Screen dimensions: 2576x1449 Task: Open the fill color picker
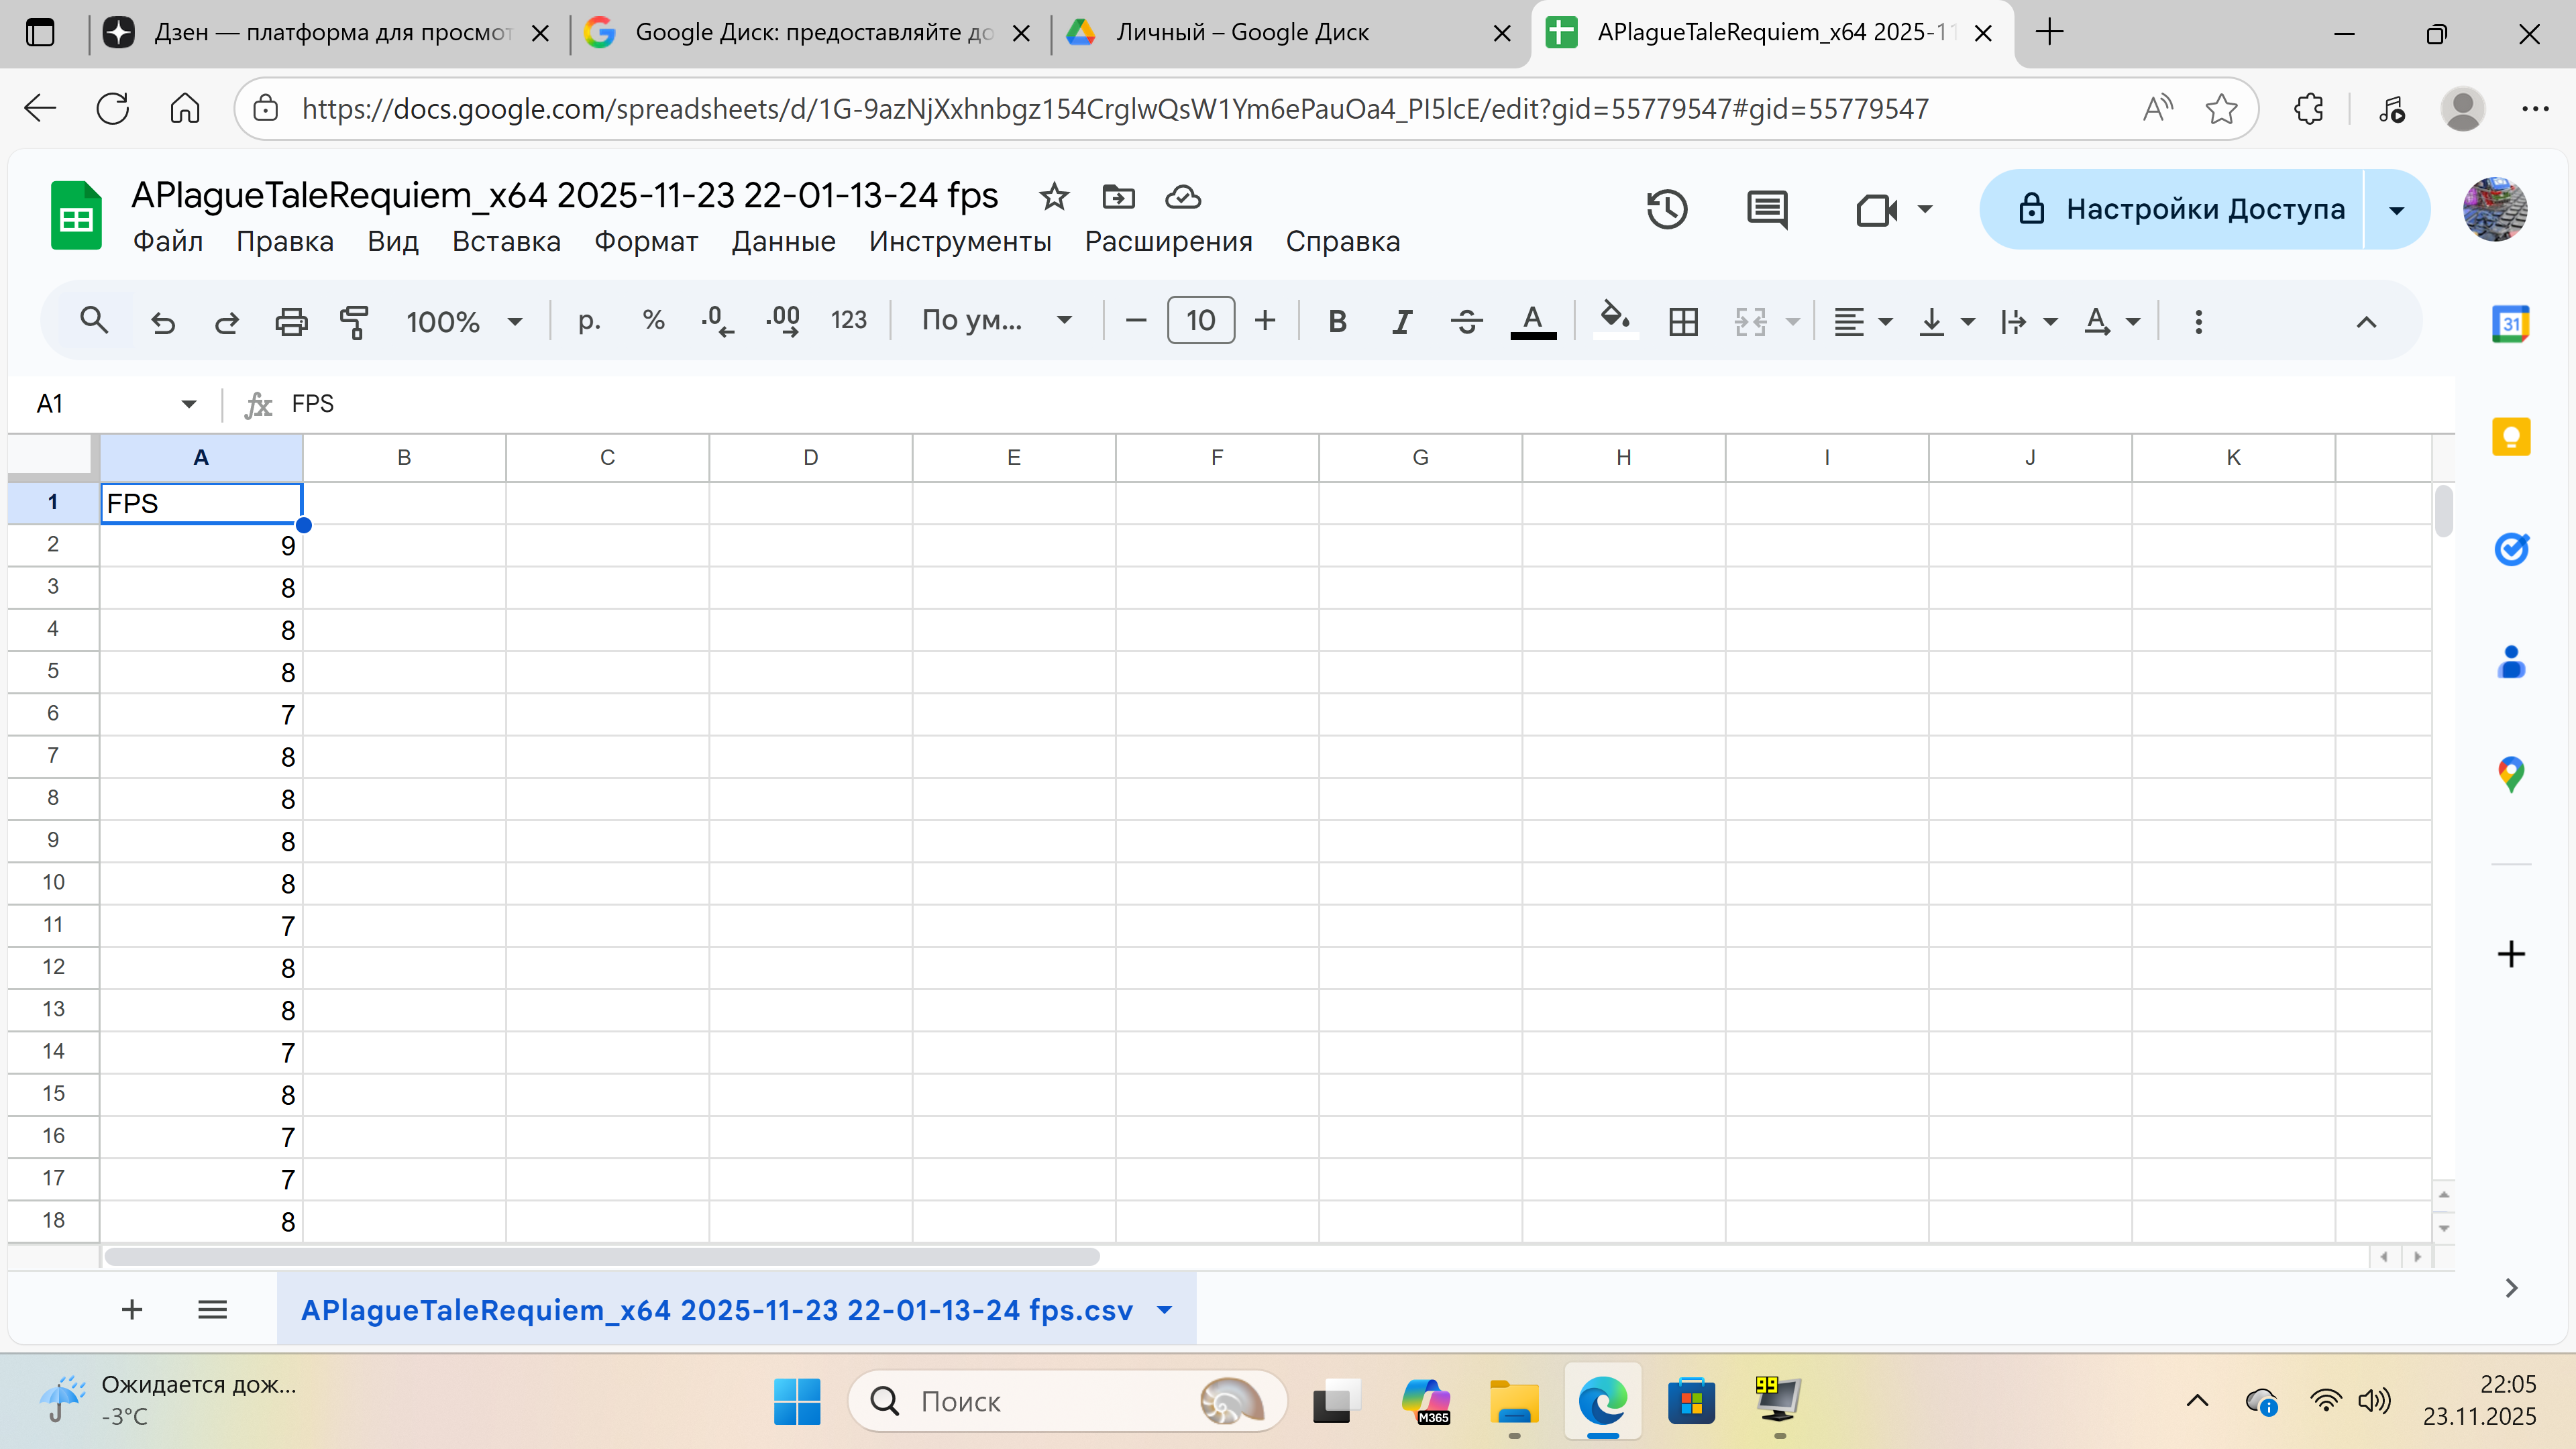1615,321
